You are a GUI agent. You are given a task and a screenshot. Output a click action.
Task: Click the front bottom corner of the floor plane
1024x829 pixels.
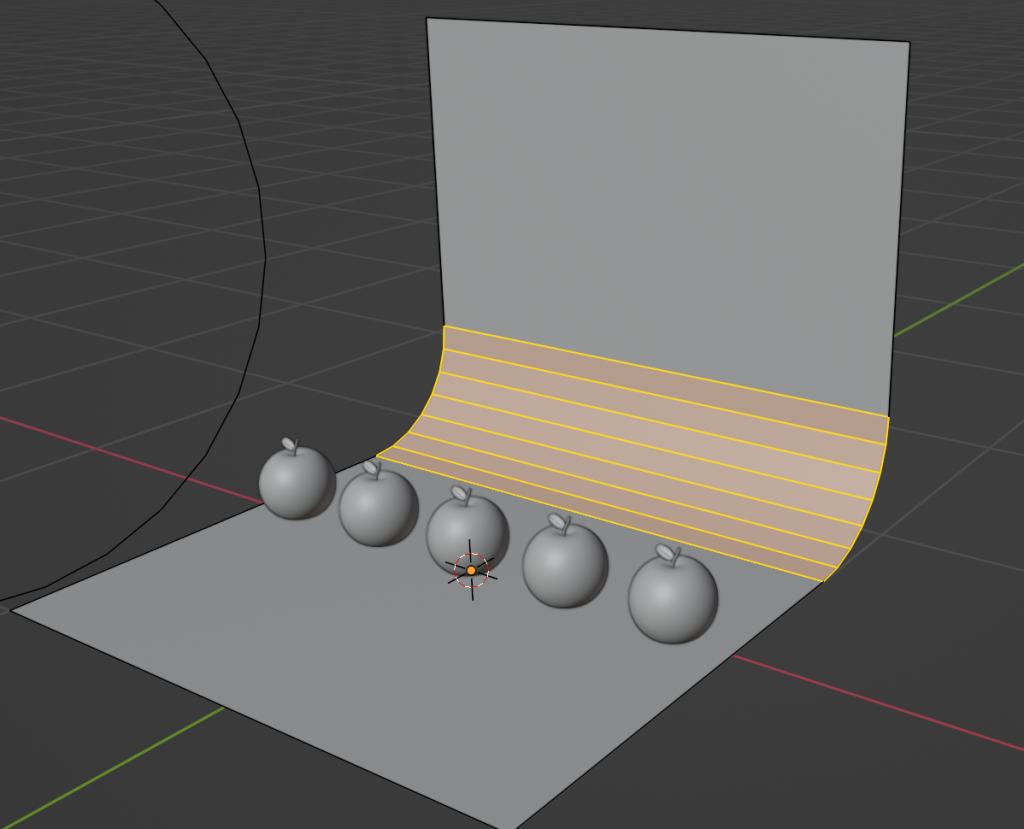[x=514, y=827]
